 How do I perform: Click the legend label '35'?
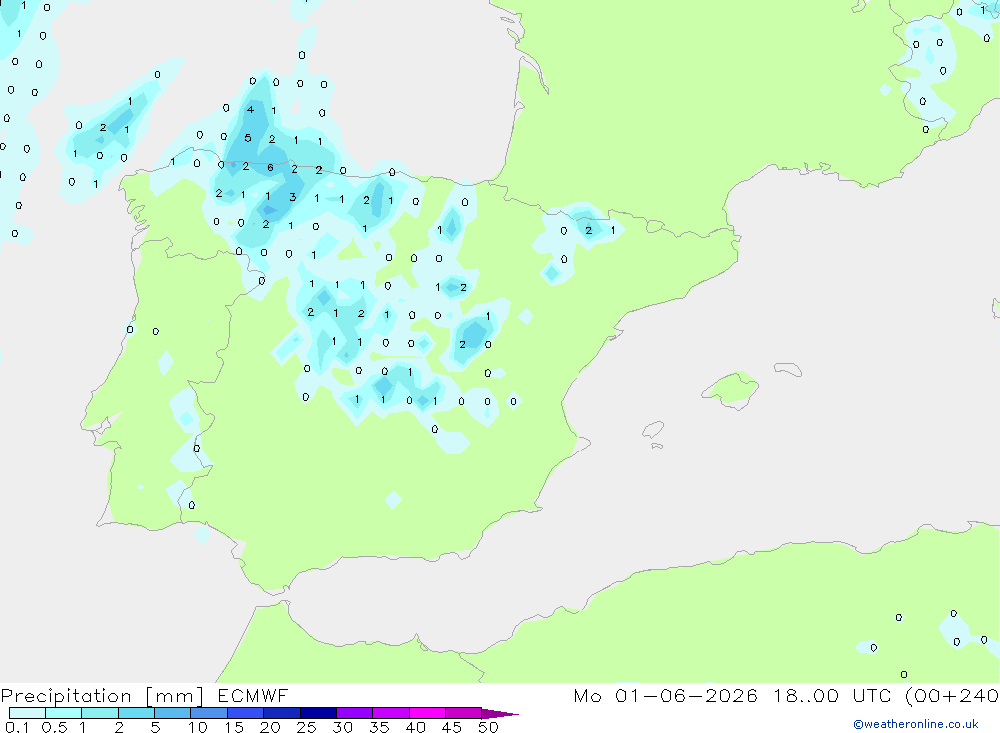(379, 727)
